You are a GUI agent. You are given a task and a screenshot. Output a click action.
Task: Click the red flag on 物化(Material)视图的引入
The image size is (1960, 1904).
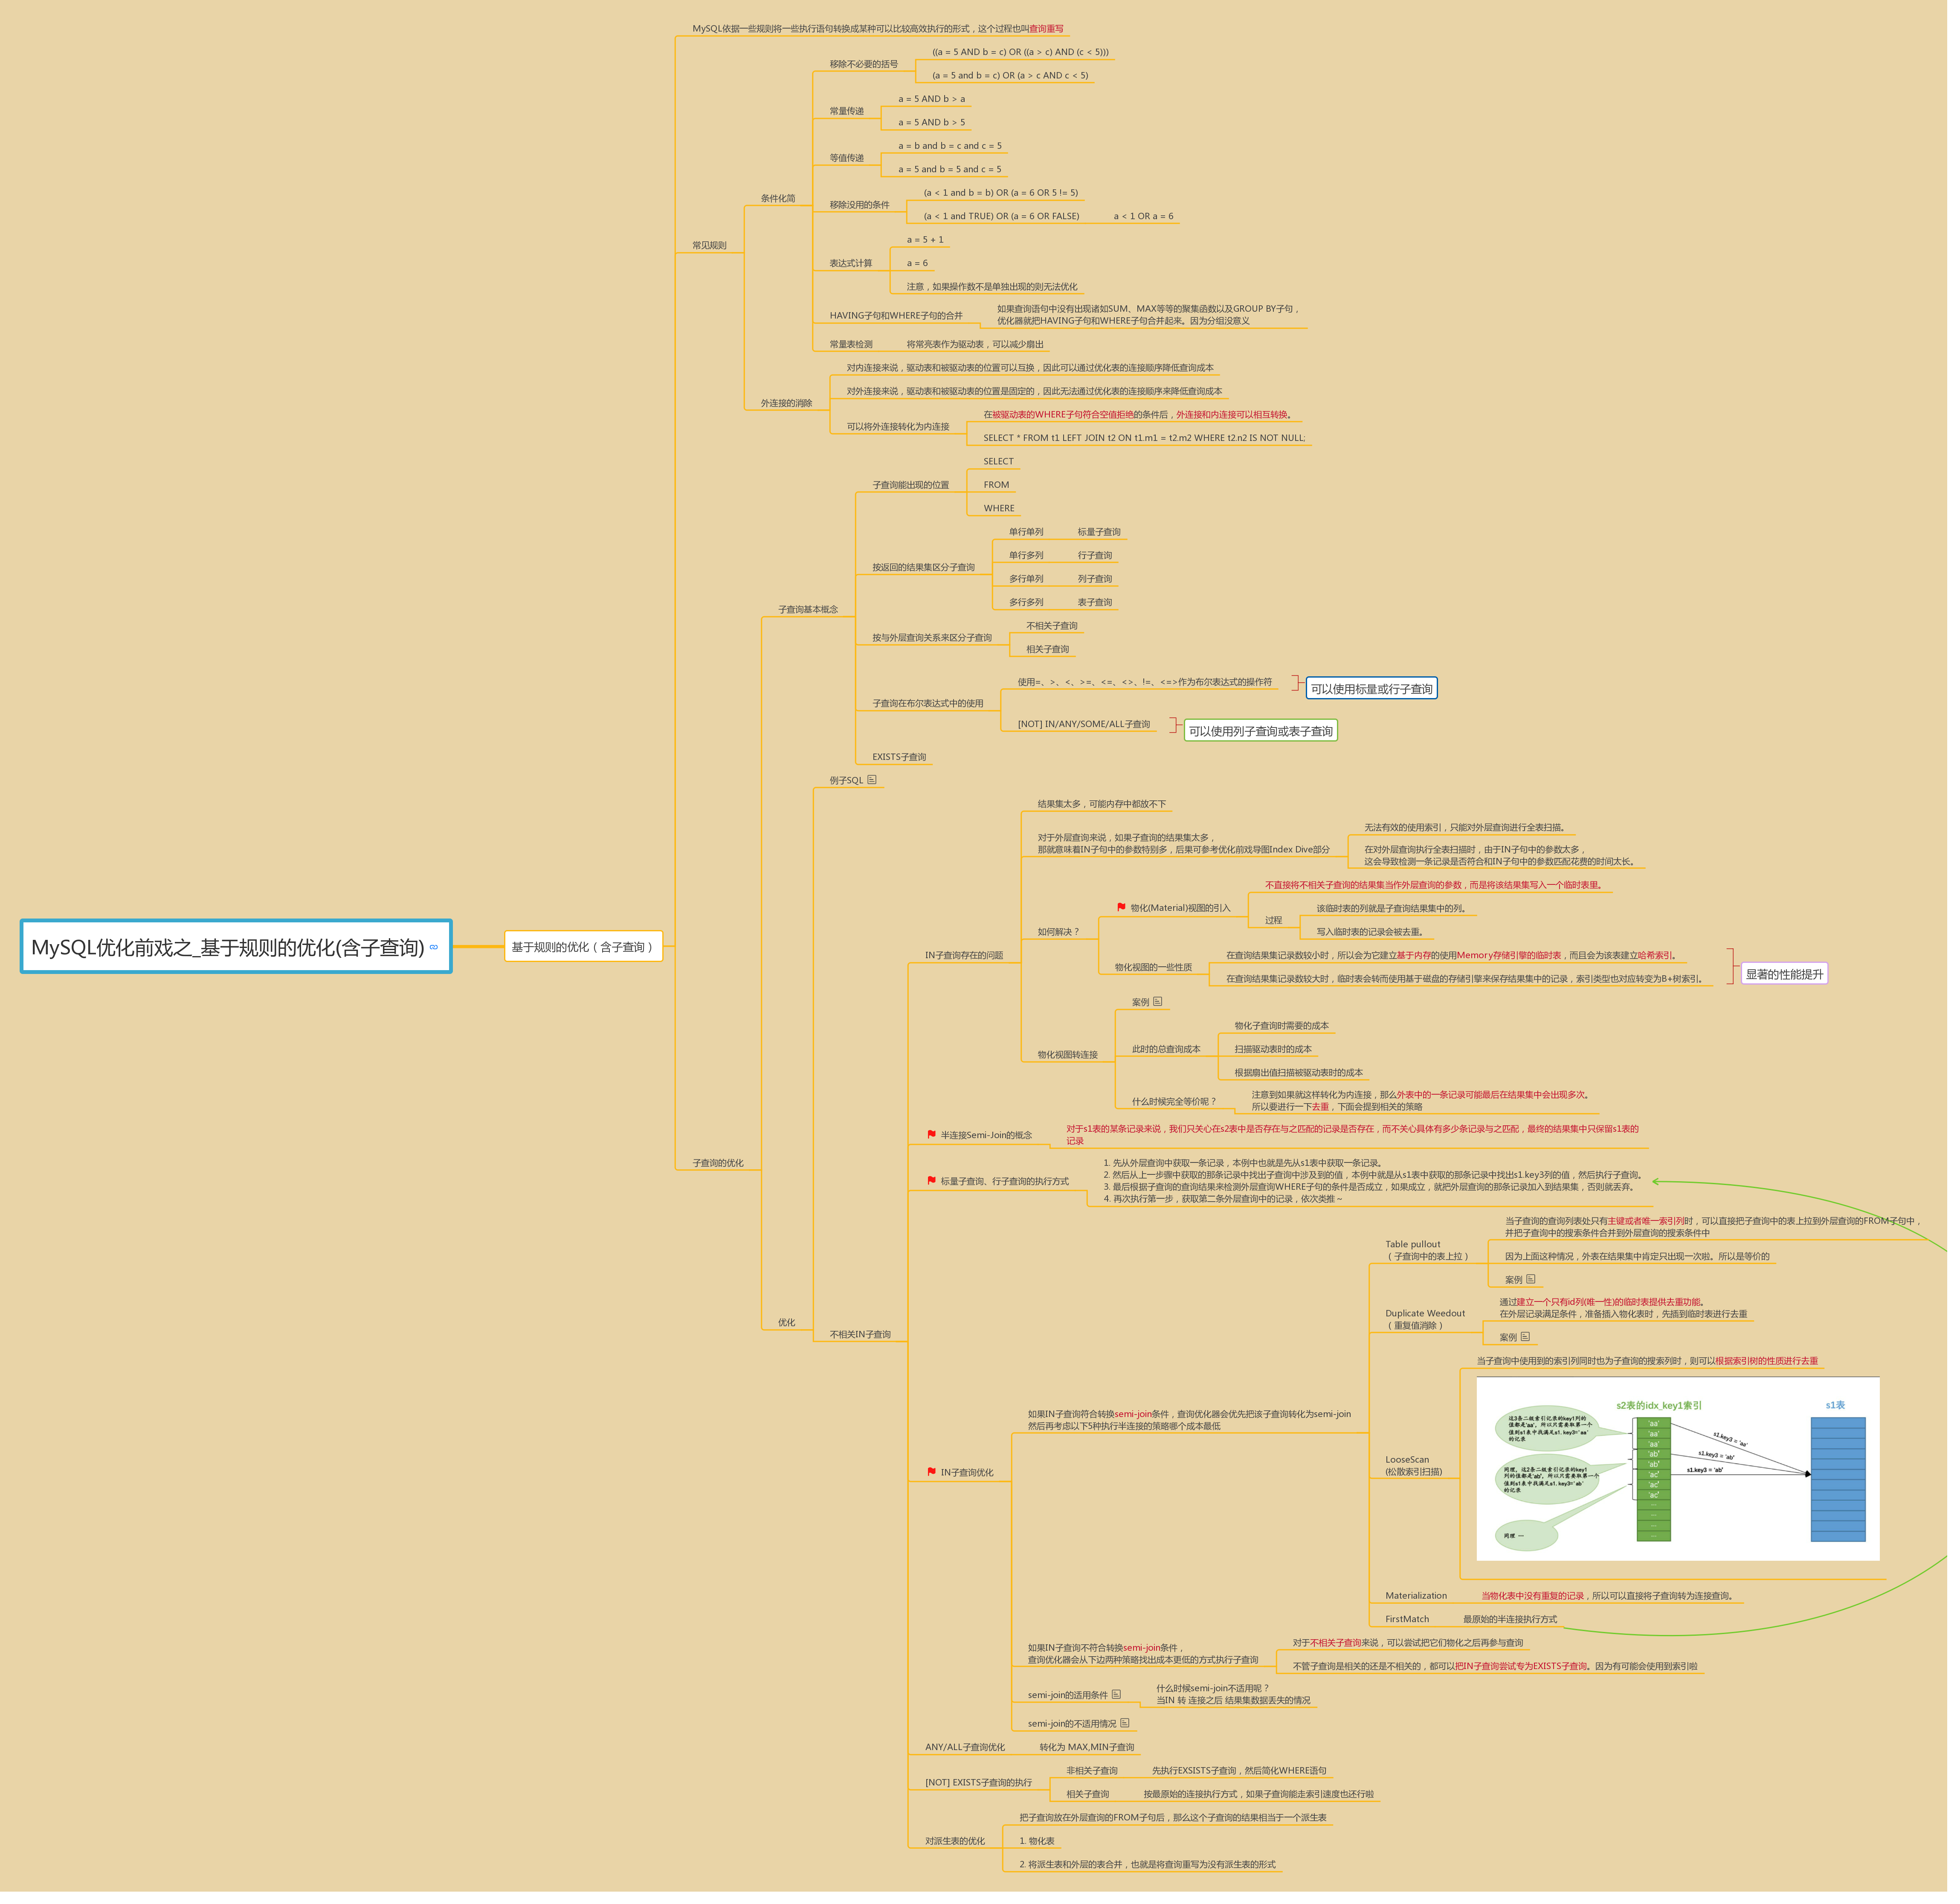pos(1129,913)
